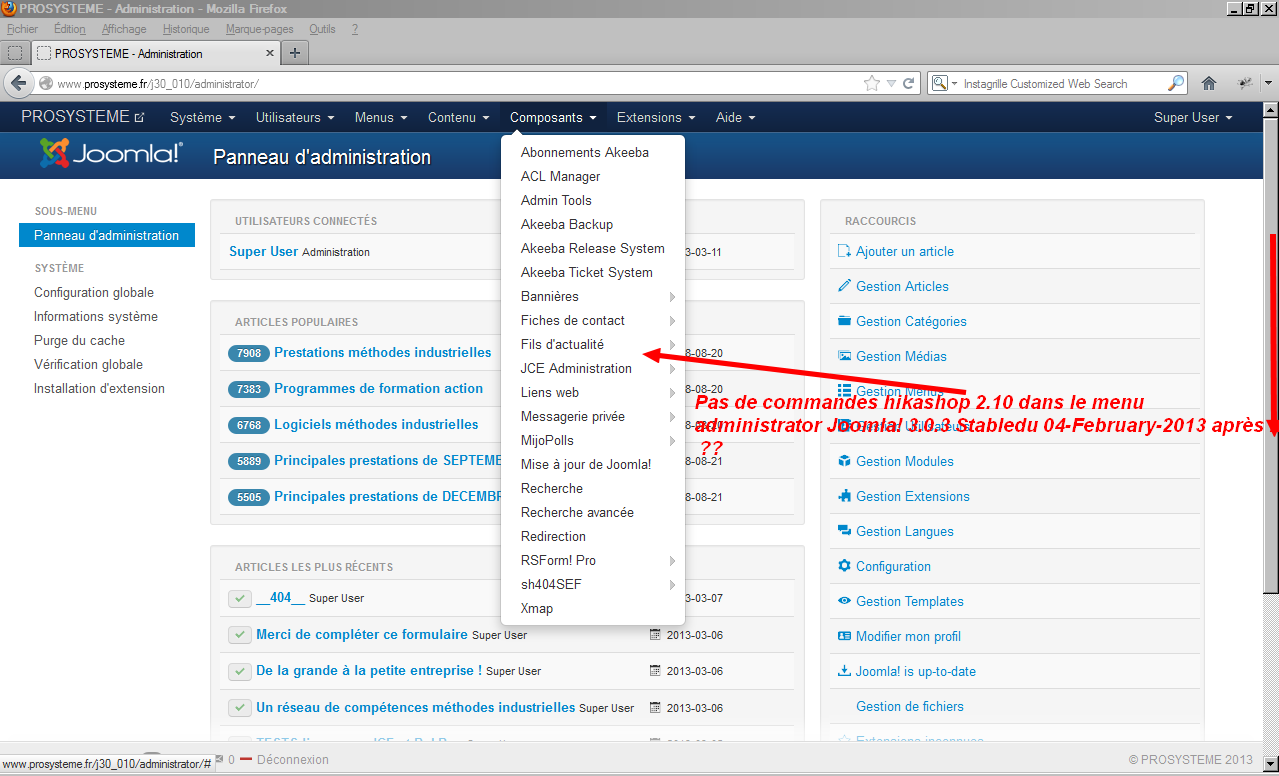Open Configuration globale in the sidebar
Image resolution: width=1279 pixels, height=776 pixels.
(x=94, y=292)
